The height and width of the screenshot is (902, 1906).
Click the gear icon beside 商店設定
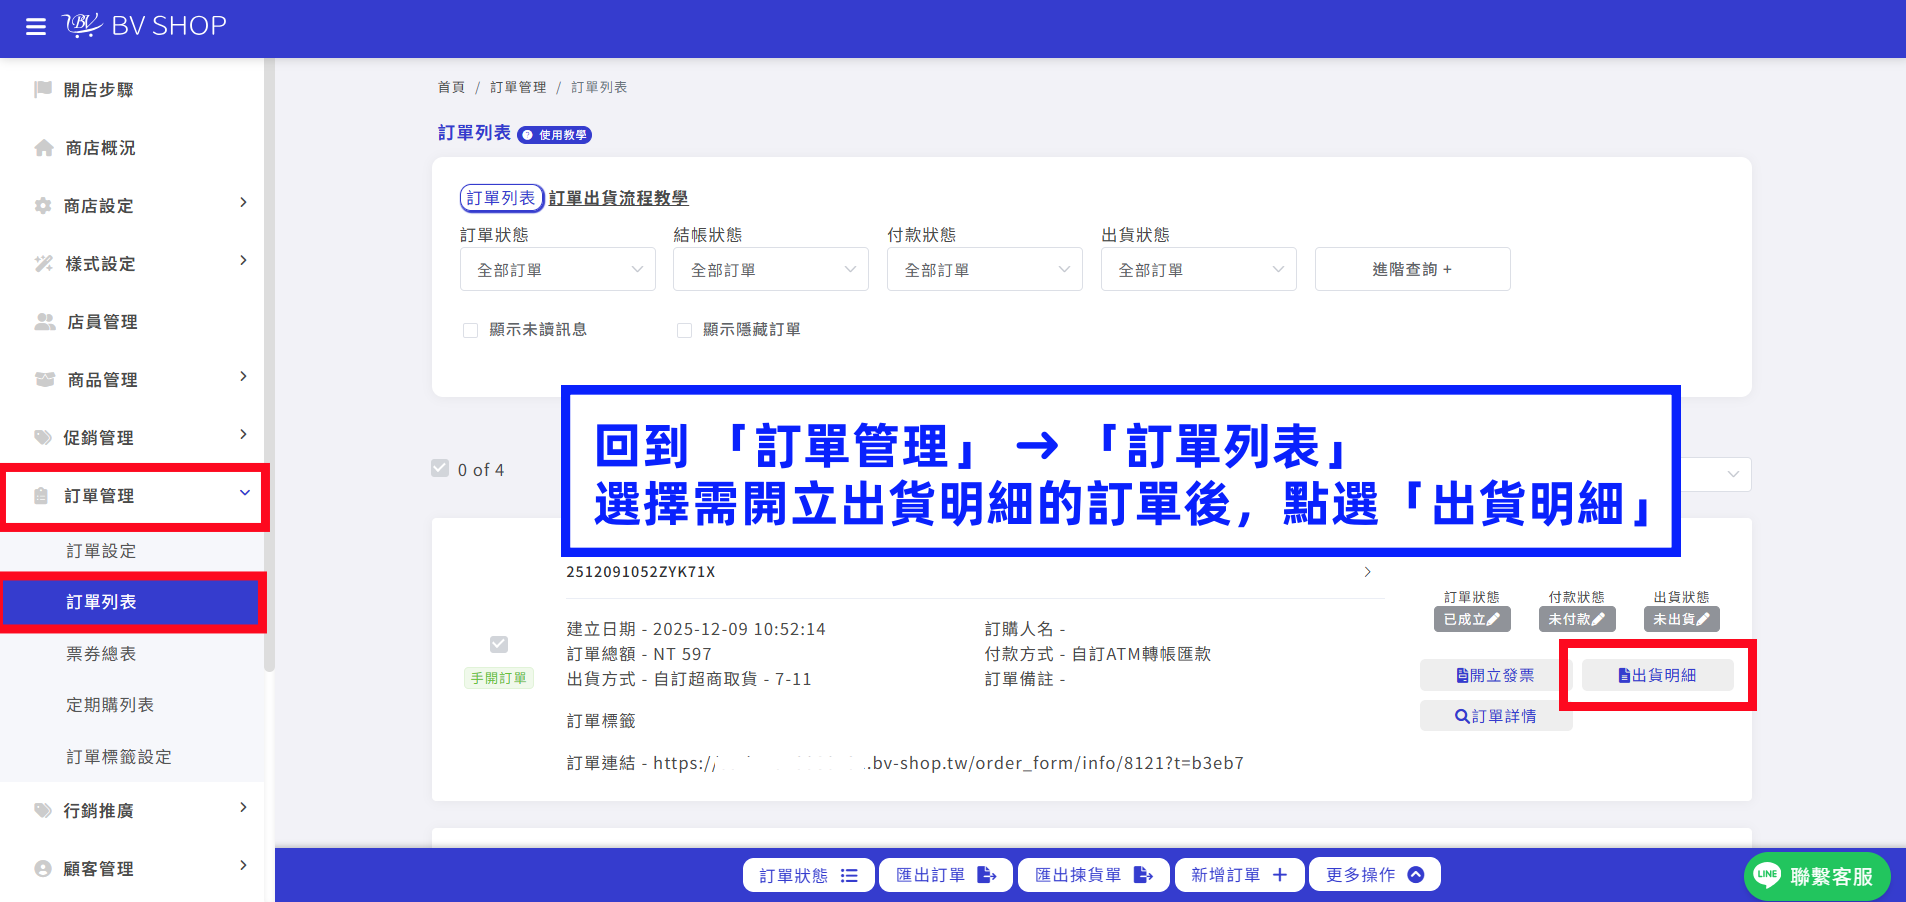43,206
